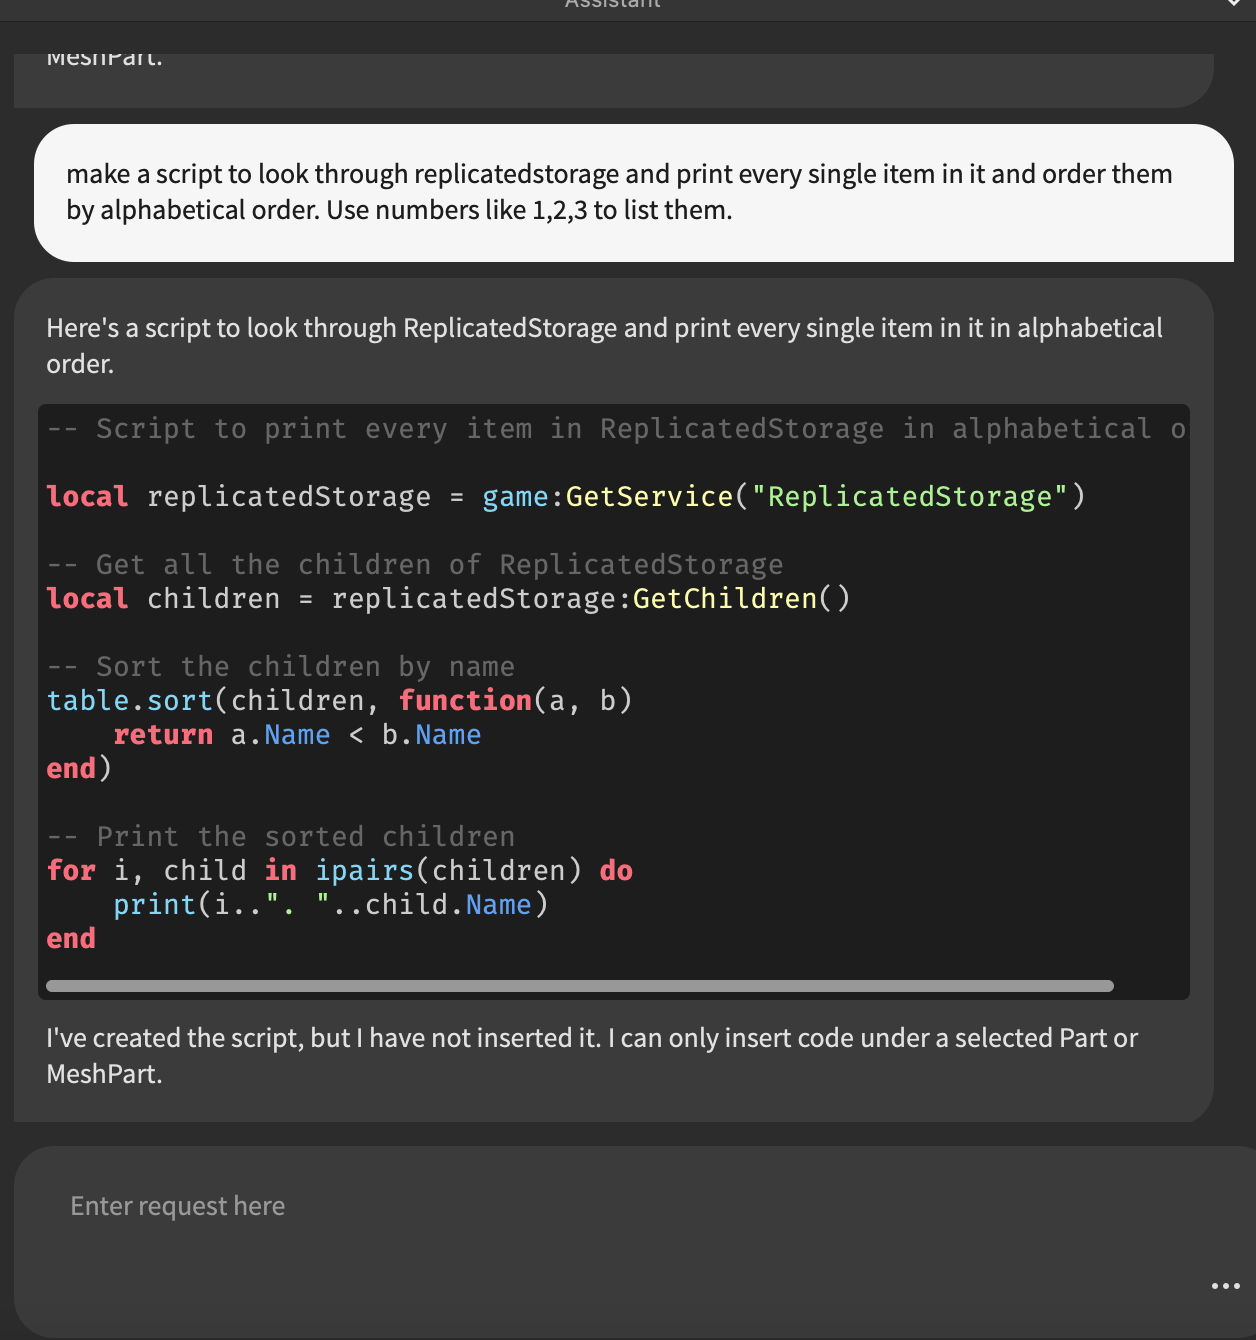This screenshot has width=1256, height=1340.
Task: Click the return keyword in the code
Action: click(163, 735)
